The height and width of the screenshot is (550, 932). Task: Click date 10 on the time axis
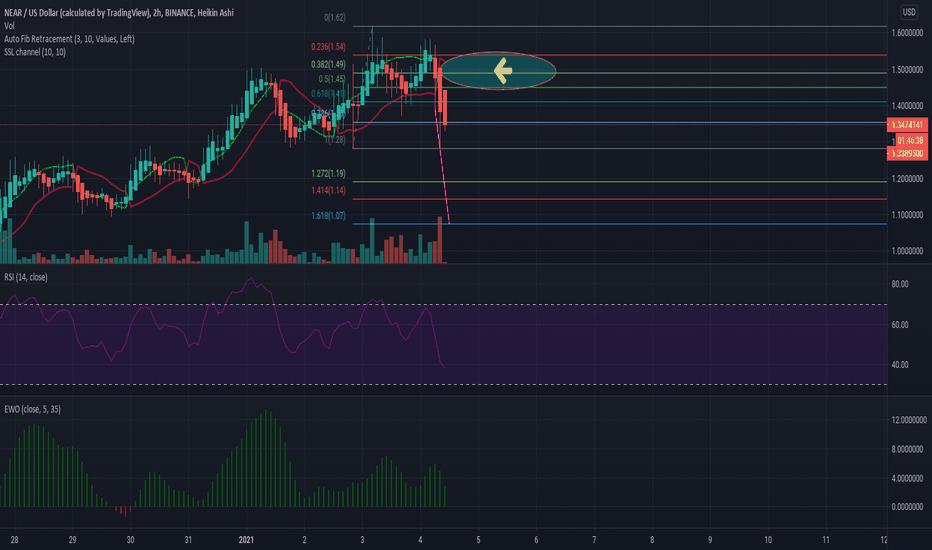pyautogui.click(x=768, y=540)
